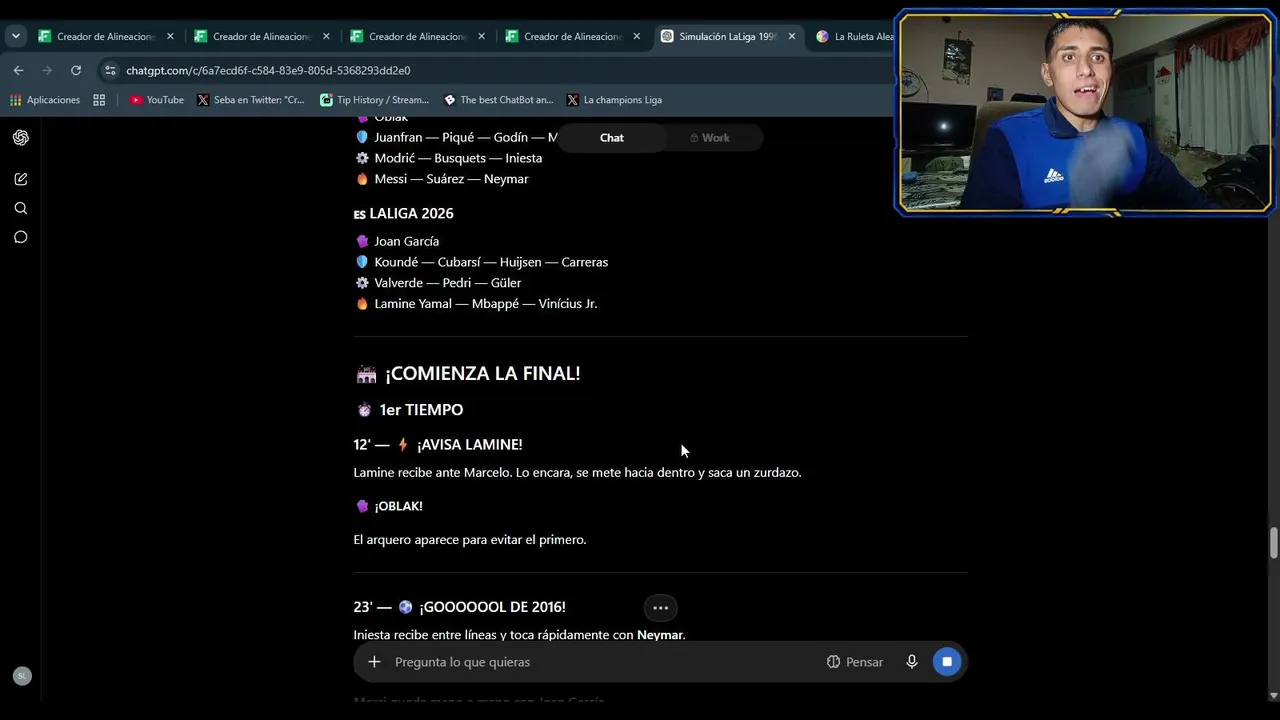The height and width of the screenshot is (720, 1280).
Task: Click the name Joan García
Action: coord(406,241)
